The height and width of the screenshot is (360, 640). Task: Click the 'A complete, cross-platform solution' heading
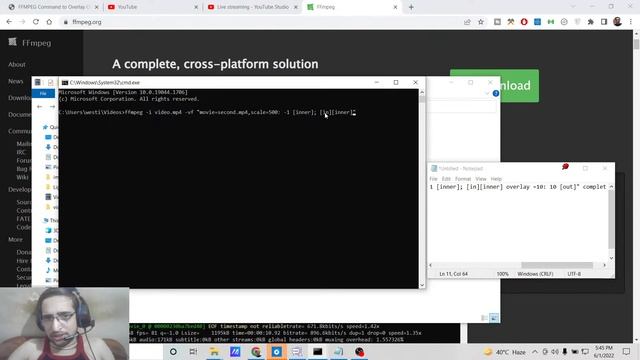tap(215, 64)
